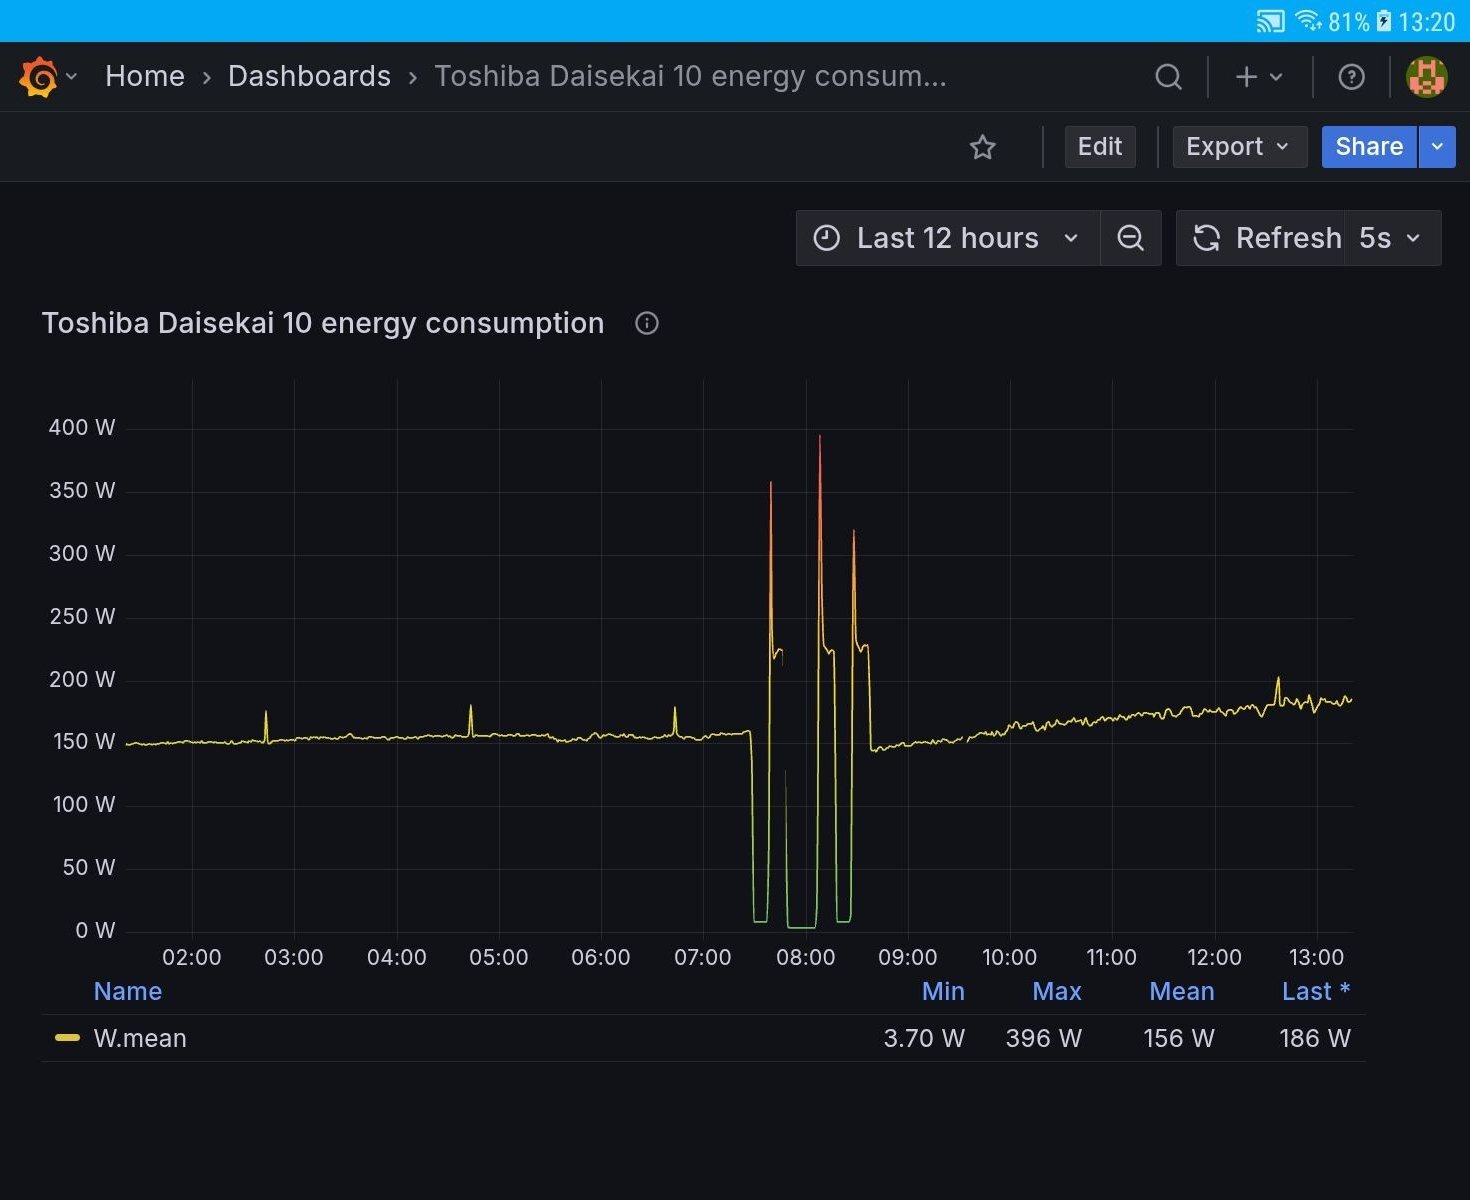Sort legend by Name column

127,991
